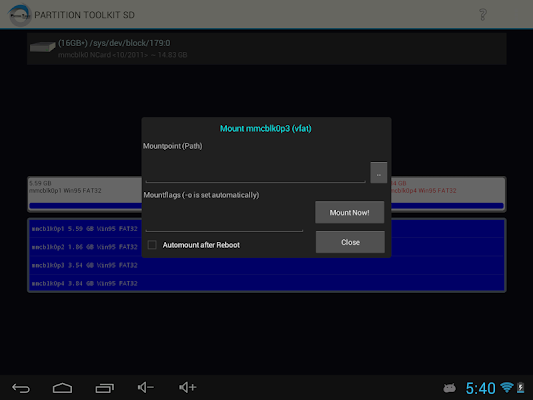This screenshot has height=400, width=533.
Task: Tap the Partition Toolkit SD app logo
Action: click(19, 15)
